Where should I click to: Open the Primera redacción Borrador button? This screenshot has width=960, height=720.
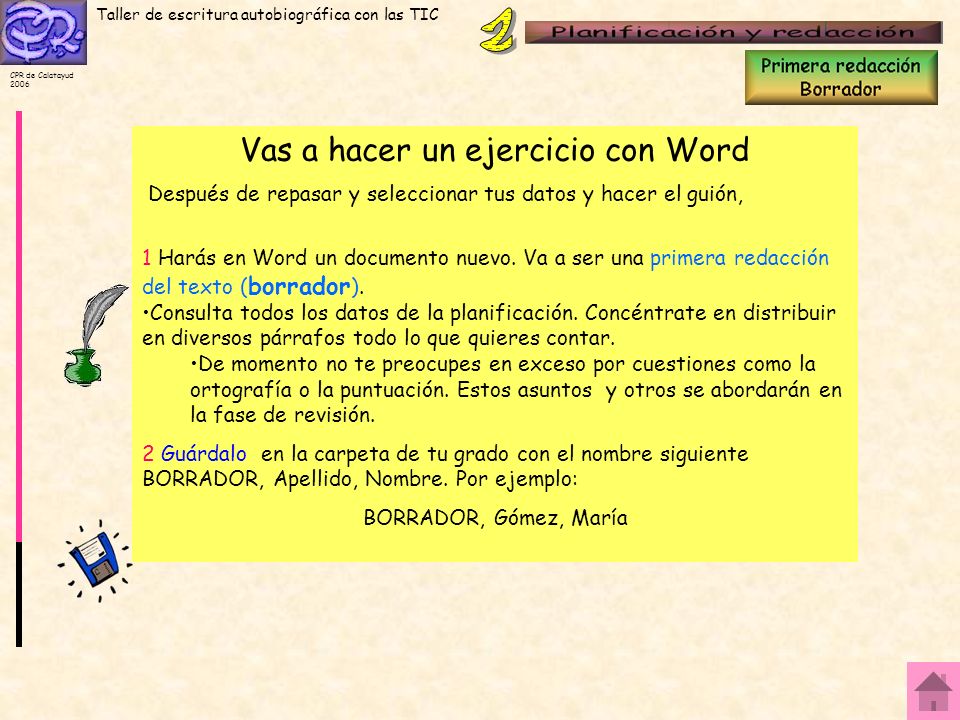(841, 77)
